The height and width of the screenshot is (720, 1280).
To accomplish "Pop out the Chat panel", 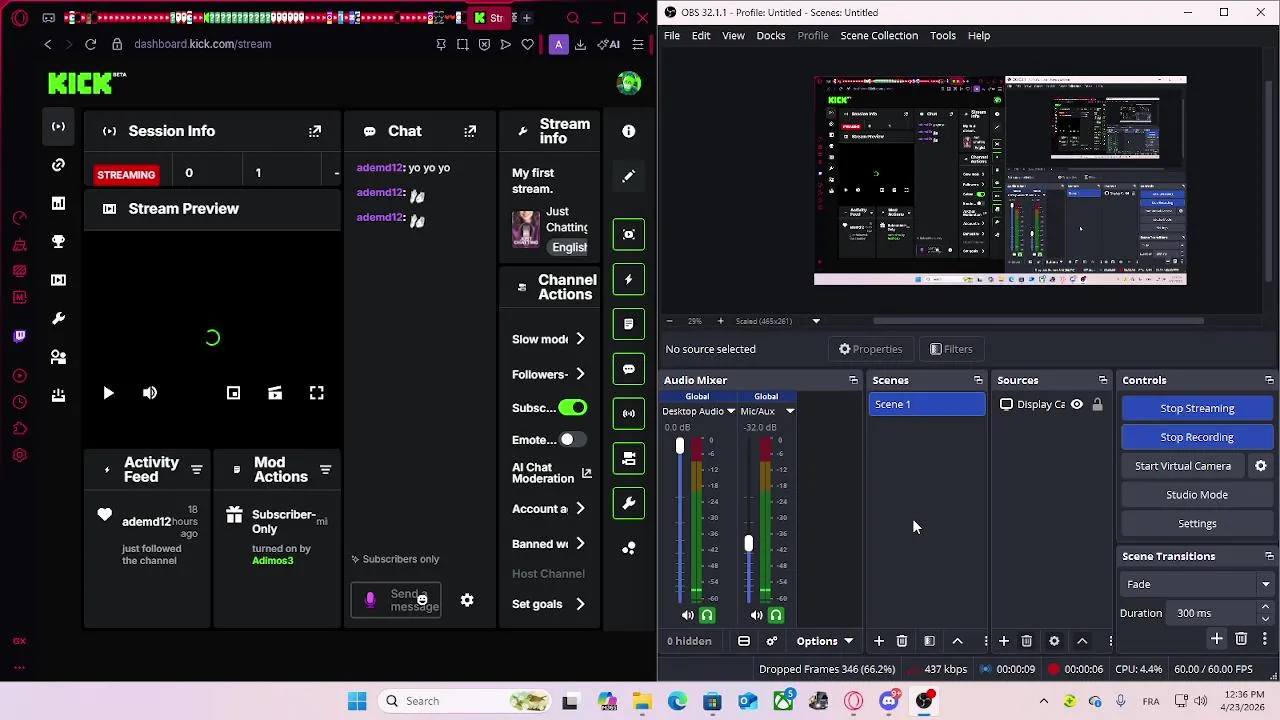I will point(470,131).
